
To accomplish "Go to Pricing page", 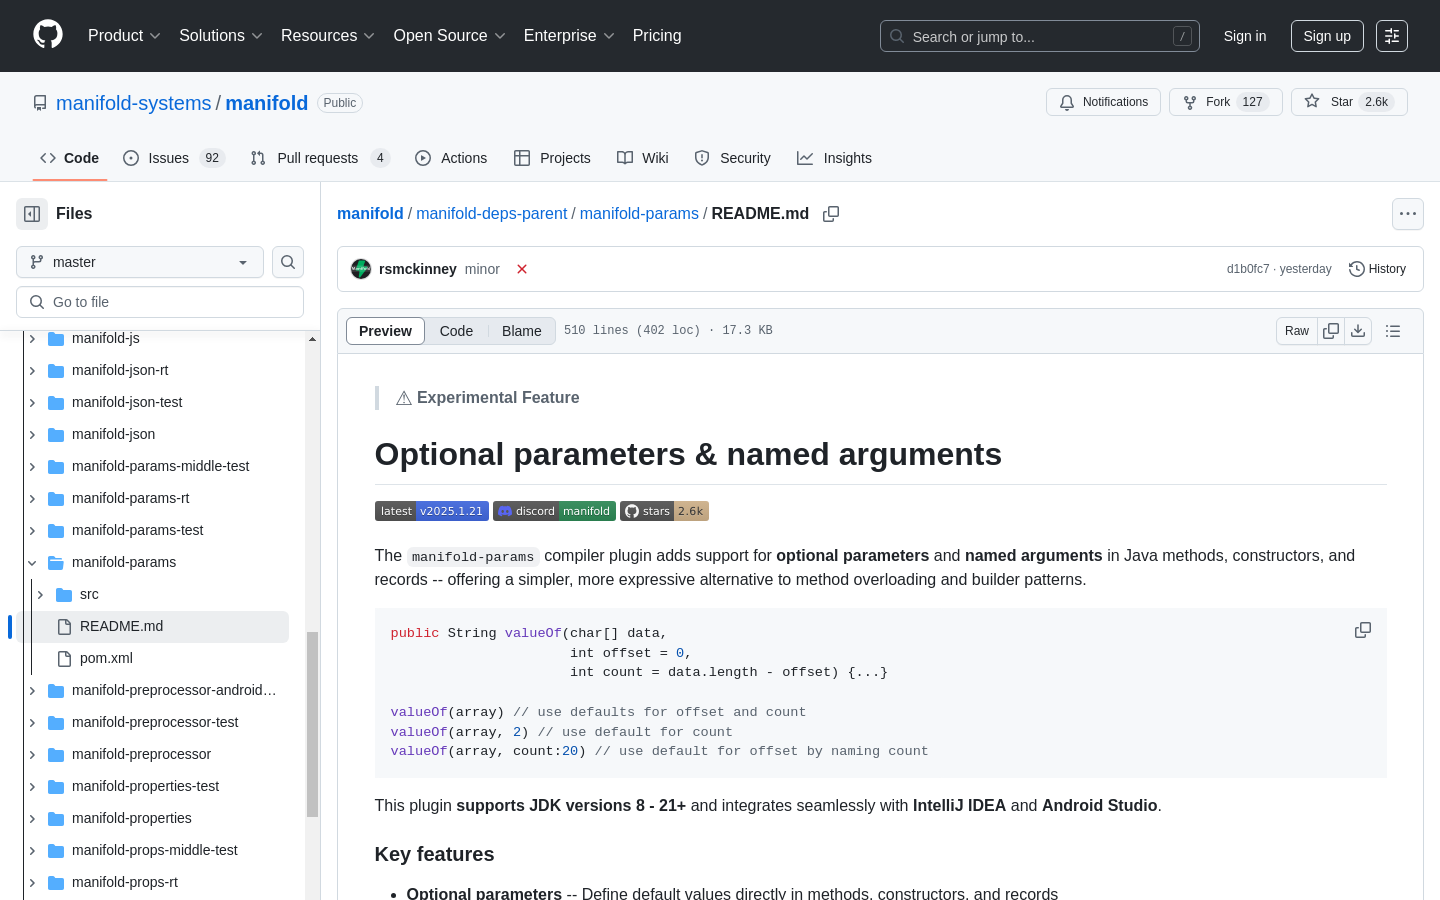I will coord(657,36).
